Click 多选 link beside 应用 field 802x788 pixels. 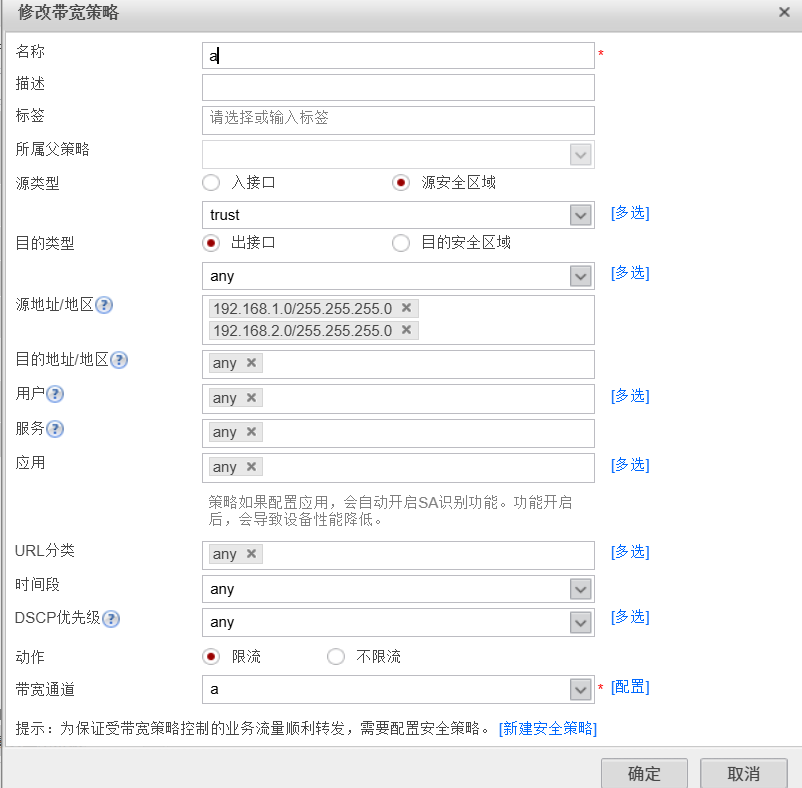[630, 465]
